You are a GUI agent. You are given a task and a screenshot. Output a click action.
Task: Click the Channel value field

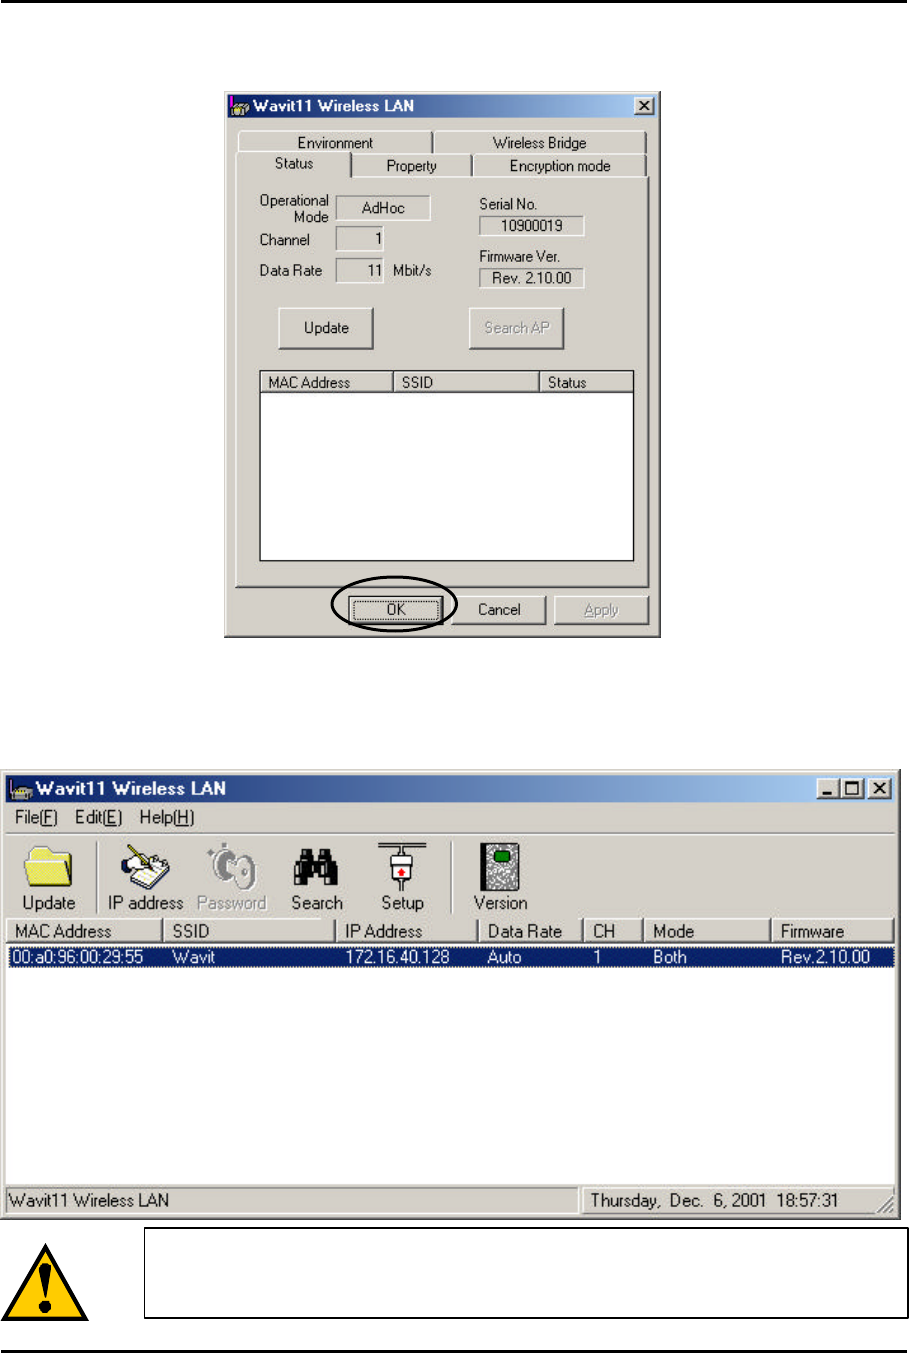coord(360,239)
